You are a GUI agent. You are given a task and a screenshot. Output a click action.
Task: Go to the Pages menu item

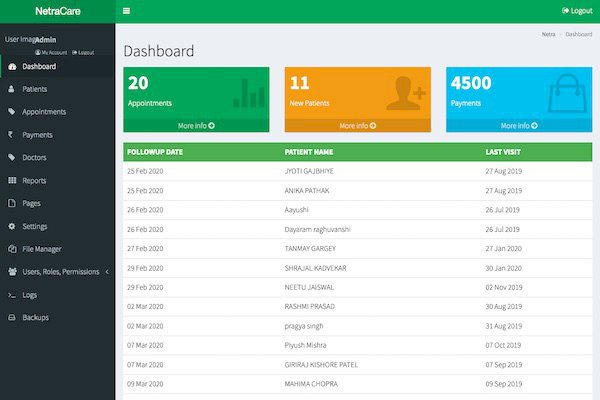(31, 204)
